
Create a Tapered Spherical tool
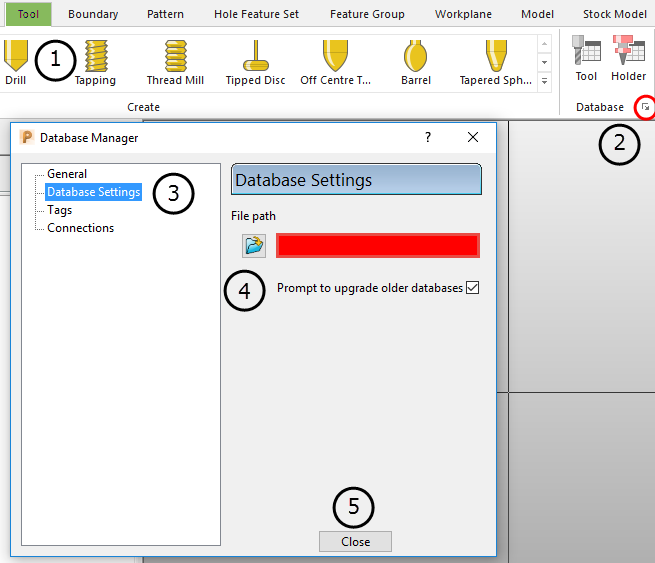pyautogui.click(x=496, y=62)
